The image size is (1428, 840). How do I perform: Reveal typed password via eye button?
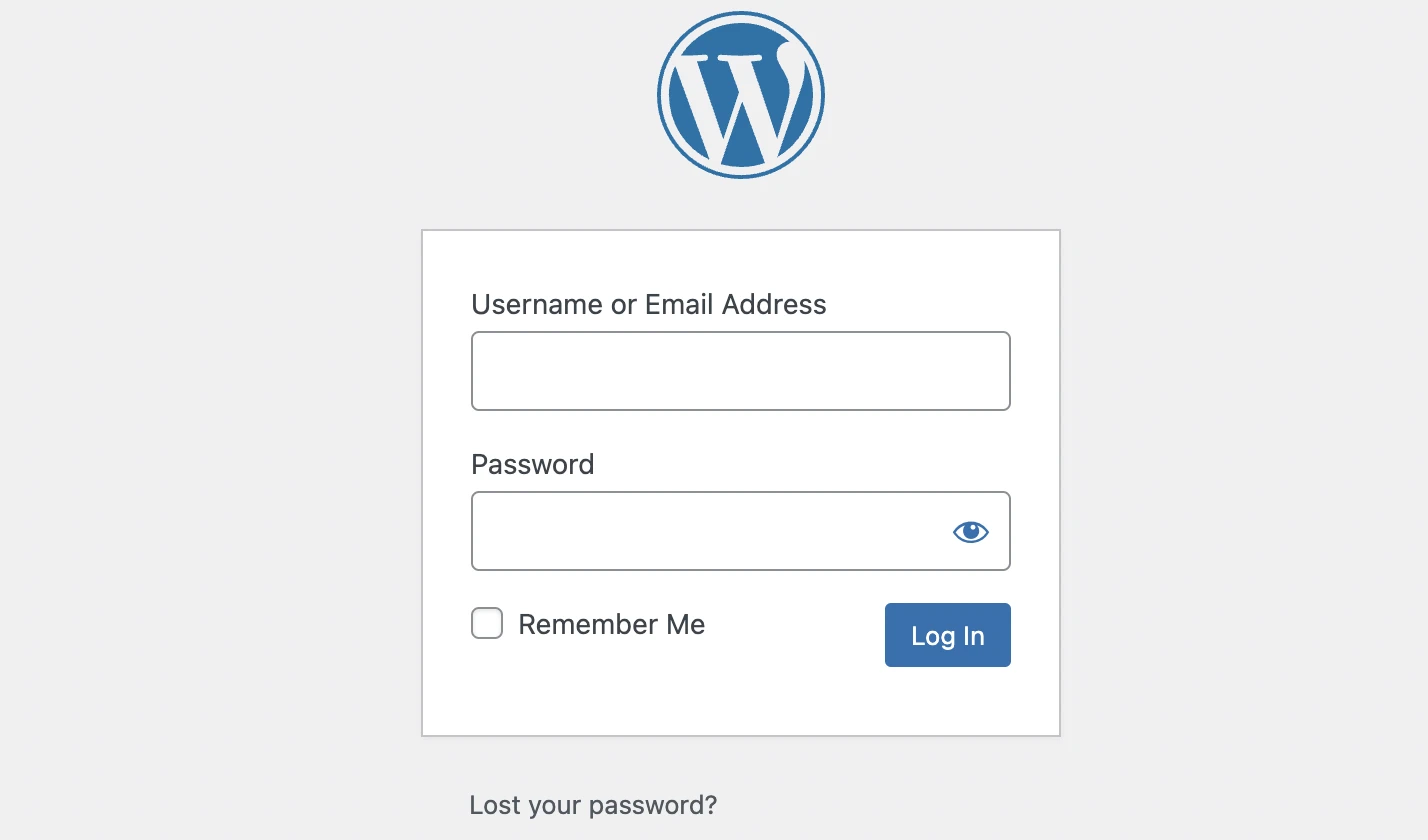click(970, 532)
